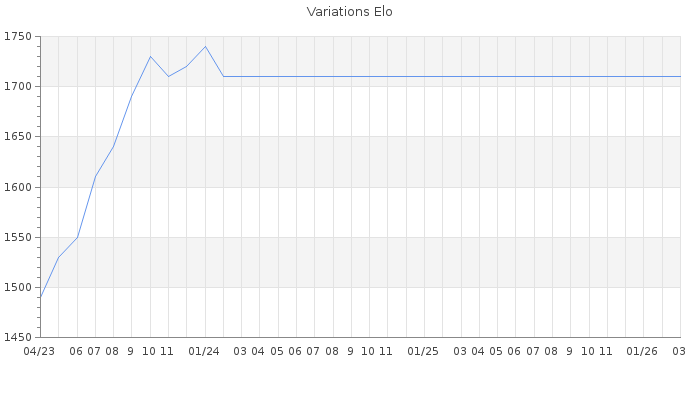Click the dip between the two Elo peaks
Viewport: 700px width, 400px height.
168,76
